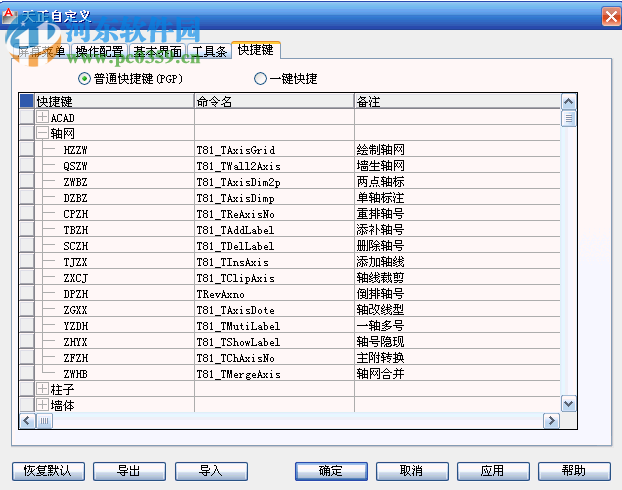Select the ZXCJ shortcut cell
The image size is (622, 490).
pyautogui.click(x=114, y=278)
